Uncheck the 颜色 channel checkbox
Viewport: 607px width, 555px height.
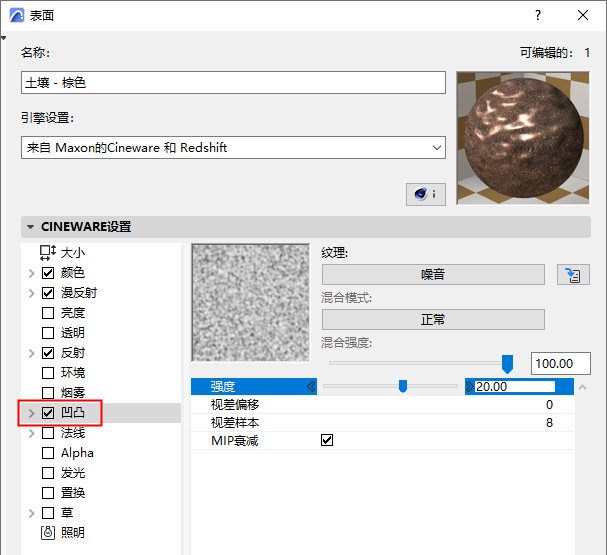[48, 273]
